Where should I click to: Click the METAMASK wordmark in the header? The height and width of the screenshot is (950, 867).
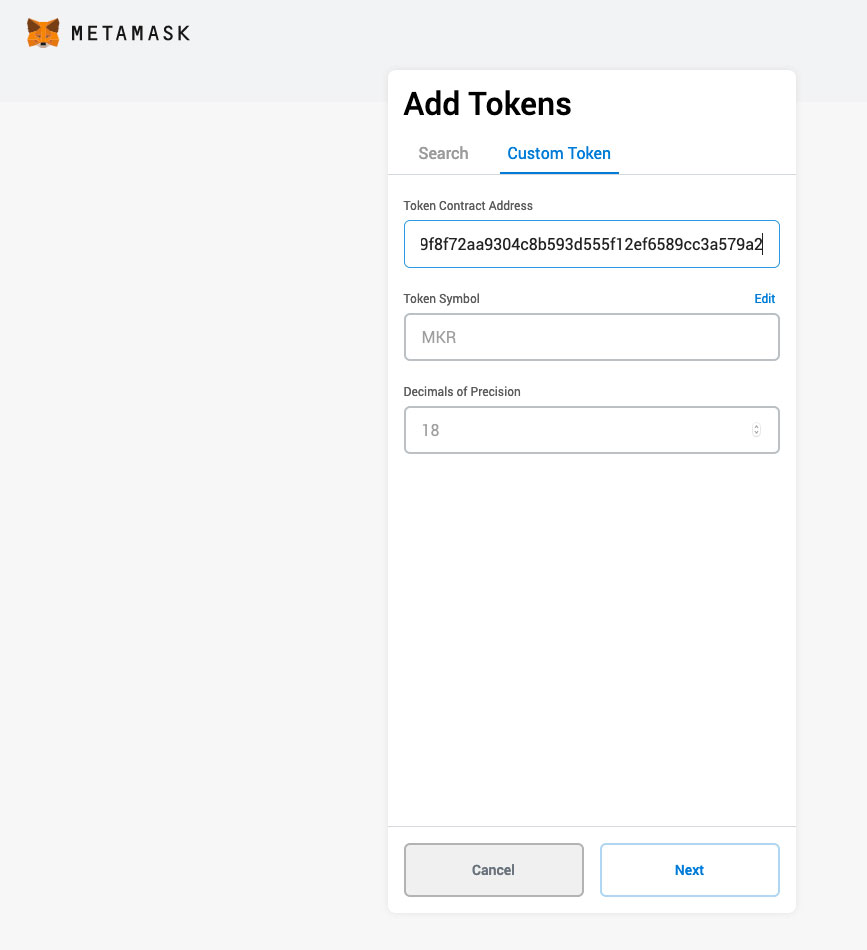[129, 31]
